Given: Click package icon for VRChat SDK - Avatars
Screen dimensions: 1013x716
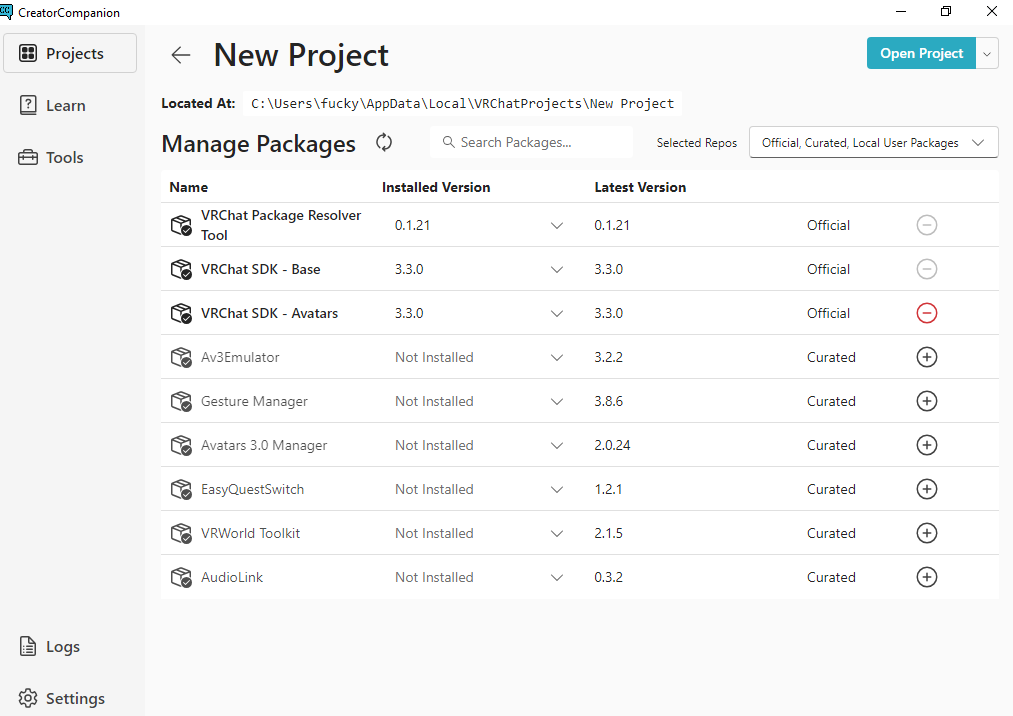Looking at the screenshot, I should coord(181,313).
